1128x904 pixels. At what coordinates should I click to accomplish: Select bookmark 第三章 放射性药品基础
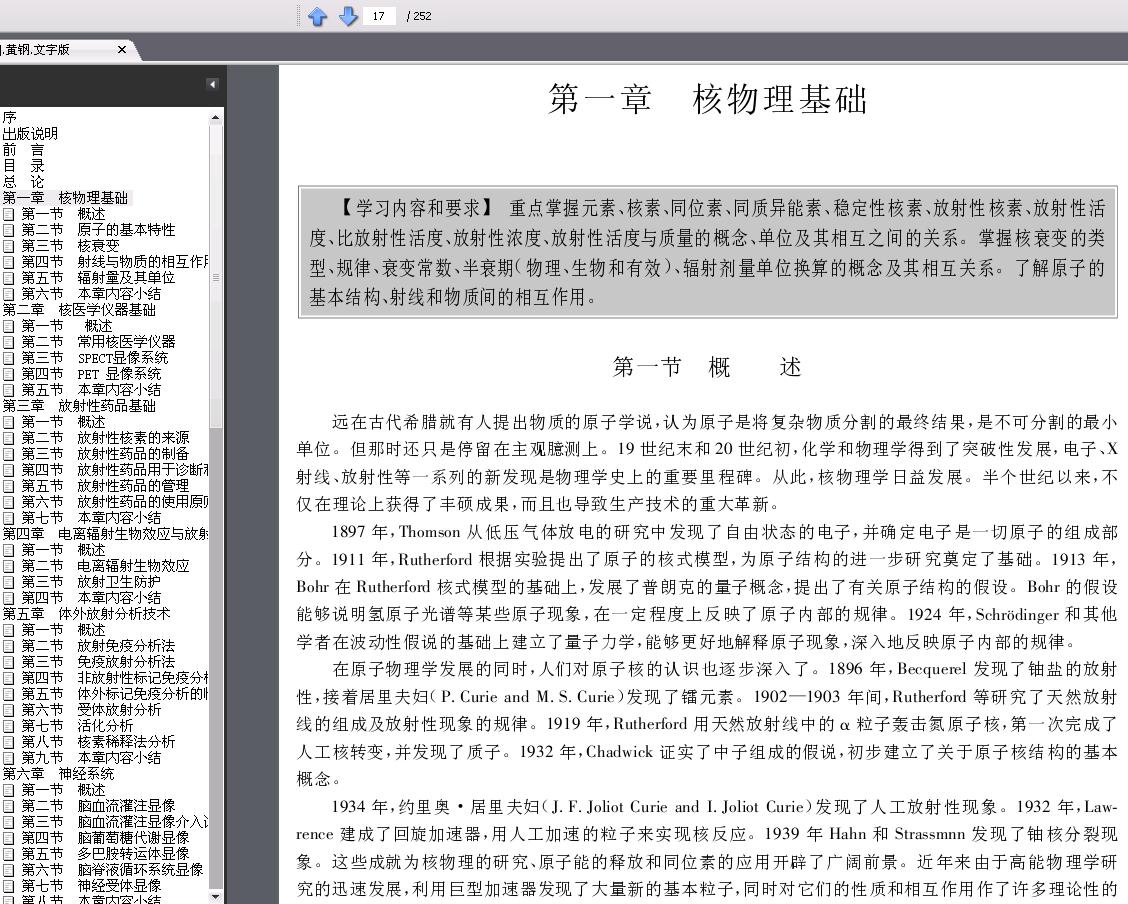79,406
